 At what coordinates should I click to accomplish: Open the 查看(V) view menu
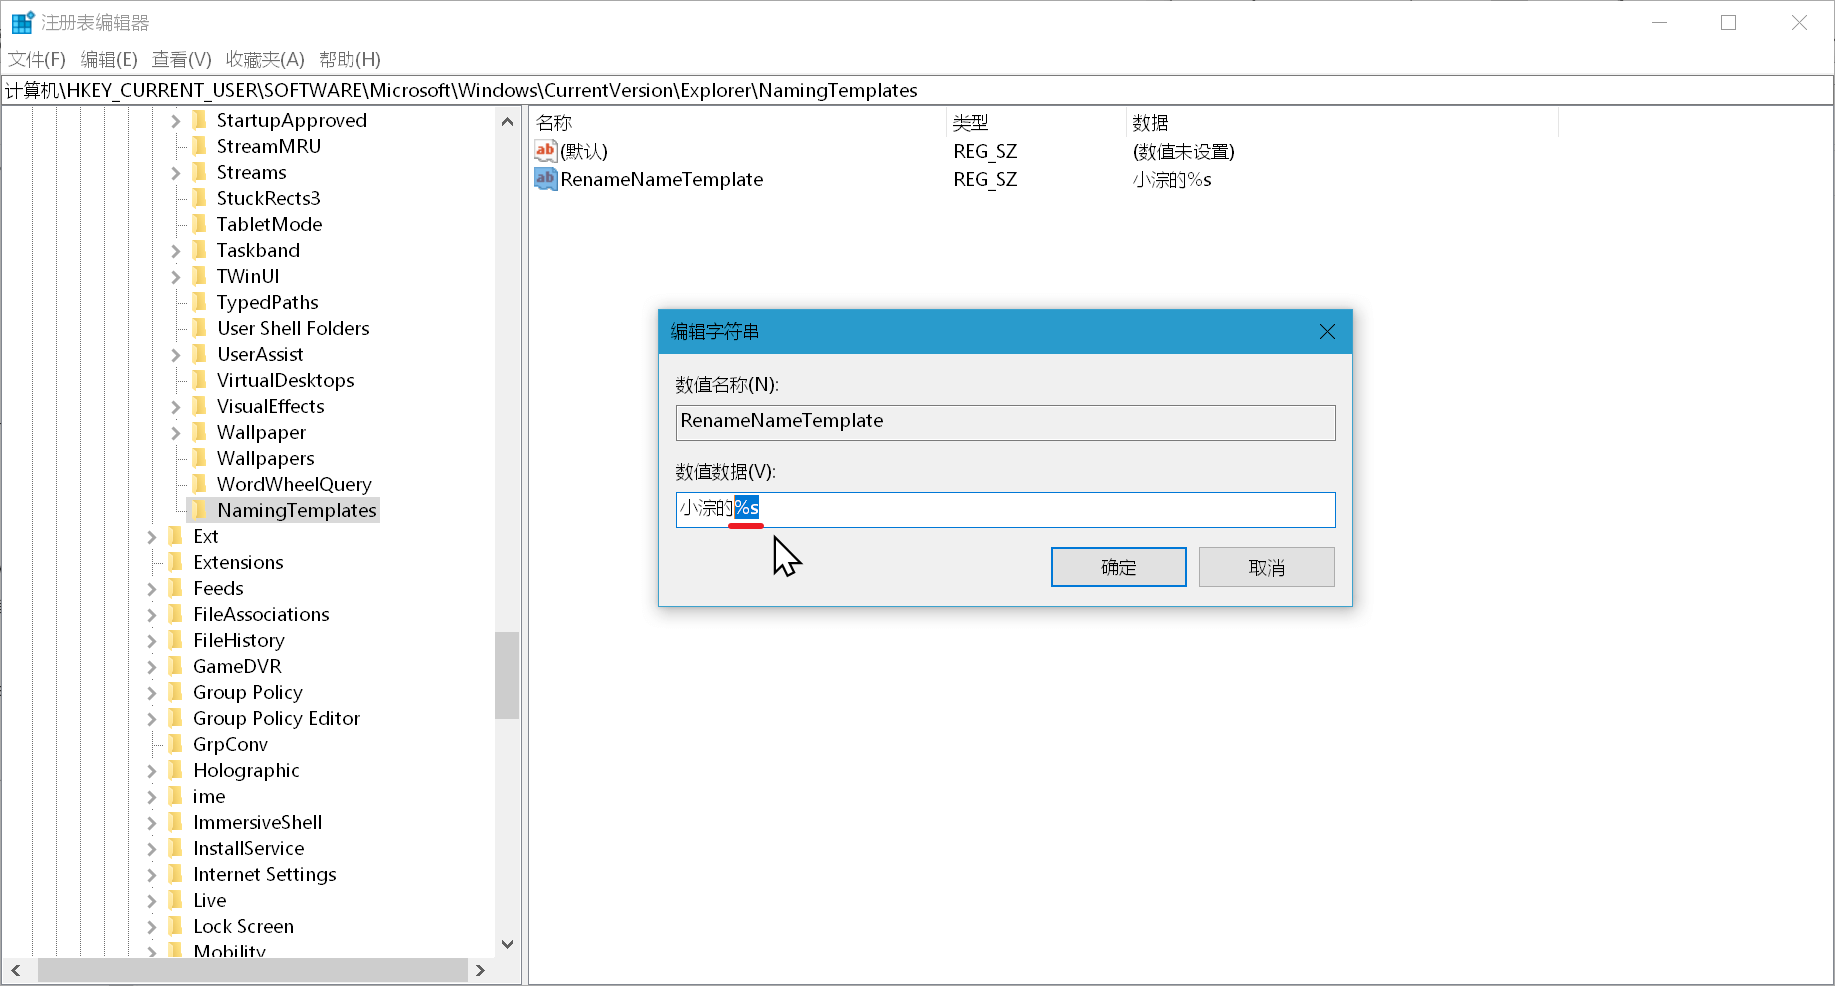181,59
